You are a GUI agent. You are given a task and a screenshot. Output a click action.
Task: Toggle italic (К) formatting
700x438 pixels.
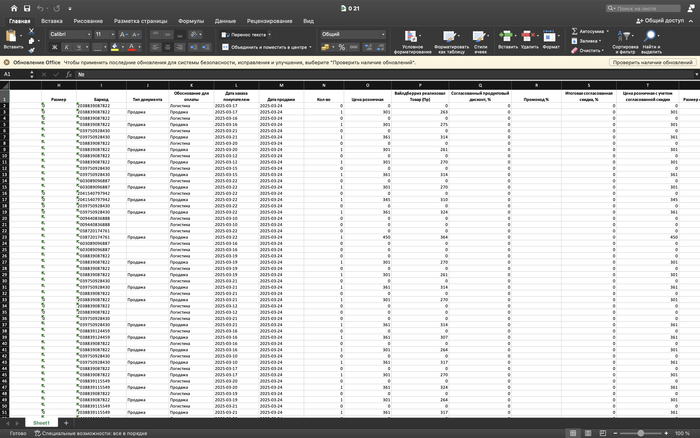[x=65, y=47]
